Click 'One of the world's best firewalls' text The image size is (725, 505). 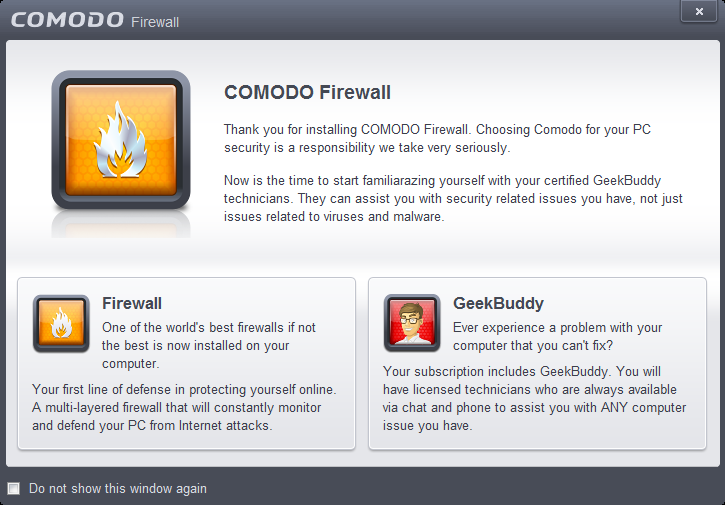209,345
